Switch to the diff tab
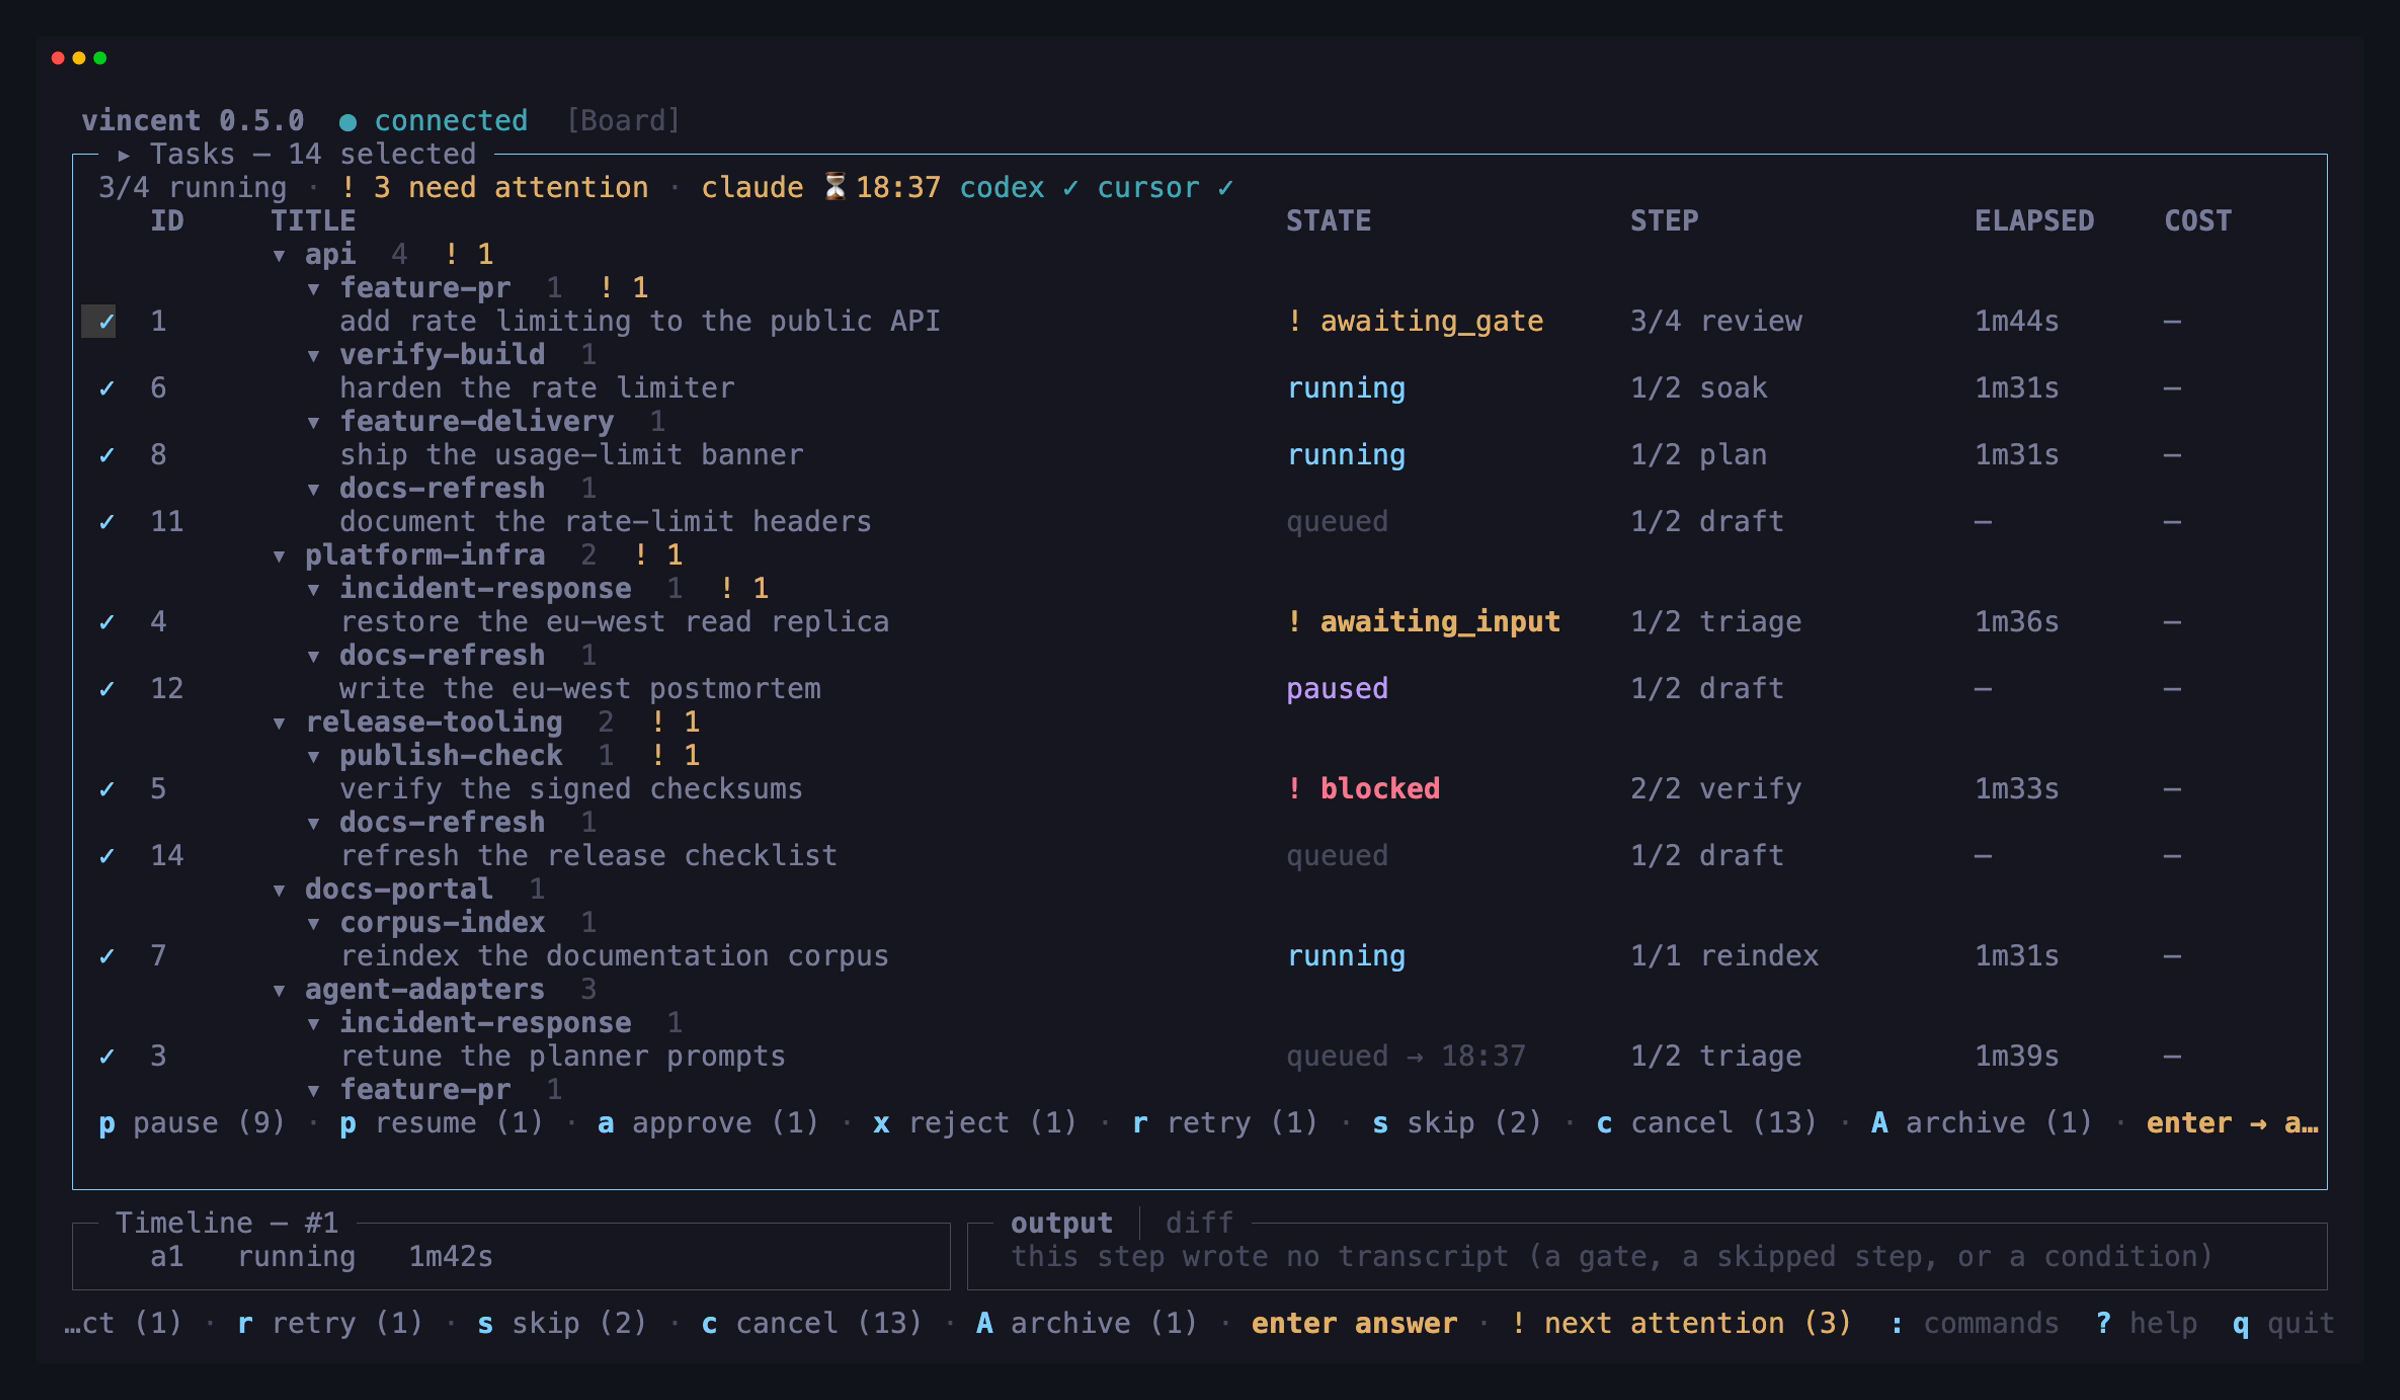Image resolution: width=2400 pixels, height=1400 pixels. (x=1199, y=1223)
